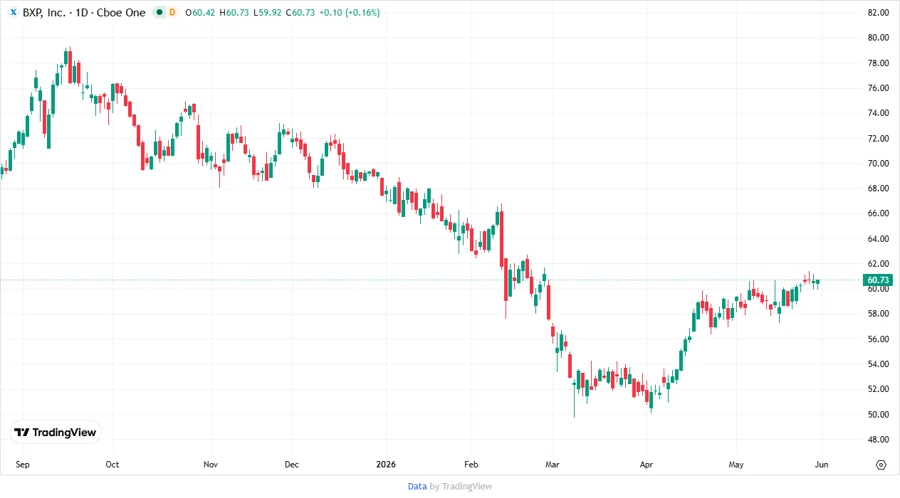This screenshot has height=498, width=900.
Task: Open the Data link below chart
Action: coord(417,486)
